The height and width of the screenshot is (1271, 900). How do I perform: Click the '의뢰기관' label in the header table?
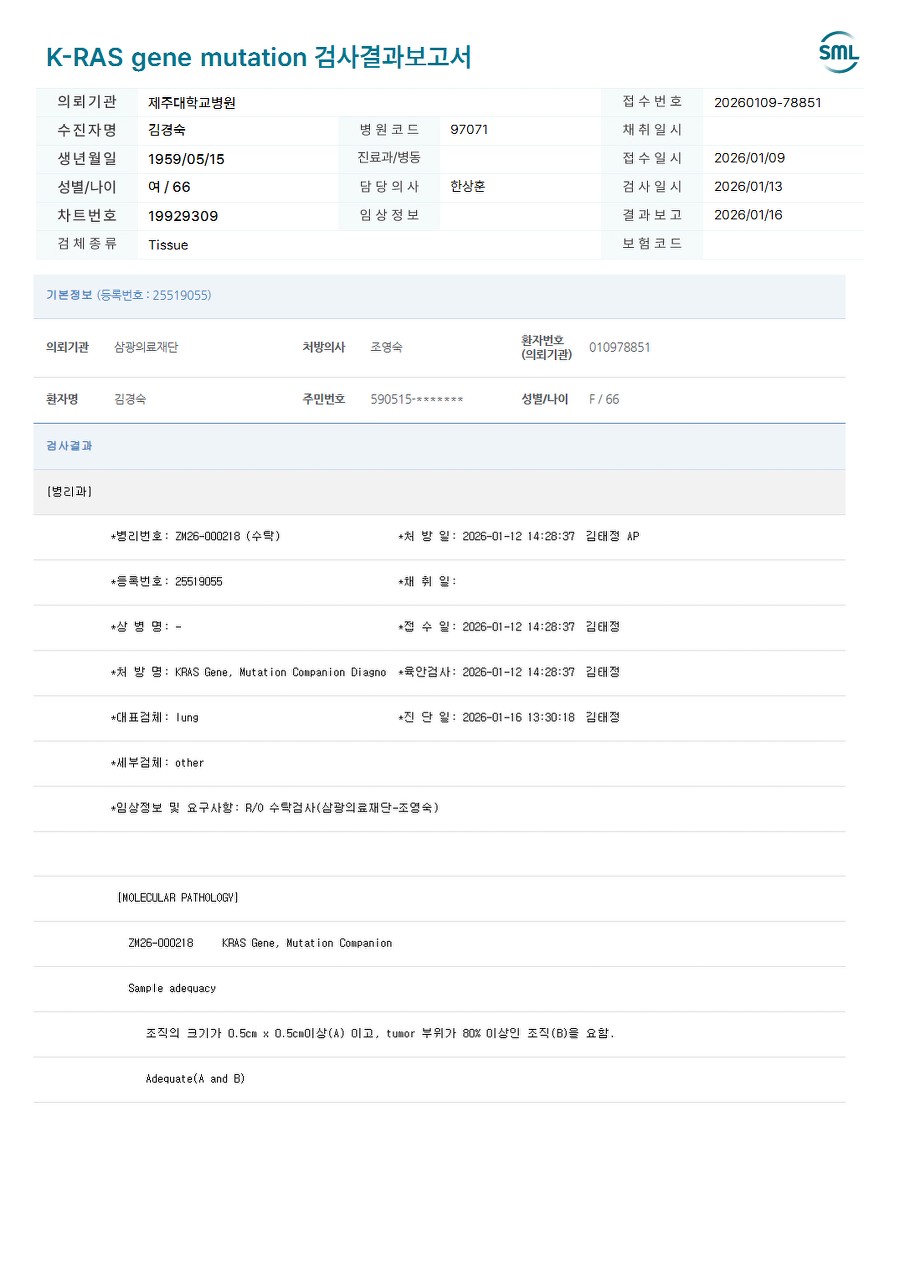(87, 102)
